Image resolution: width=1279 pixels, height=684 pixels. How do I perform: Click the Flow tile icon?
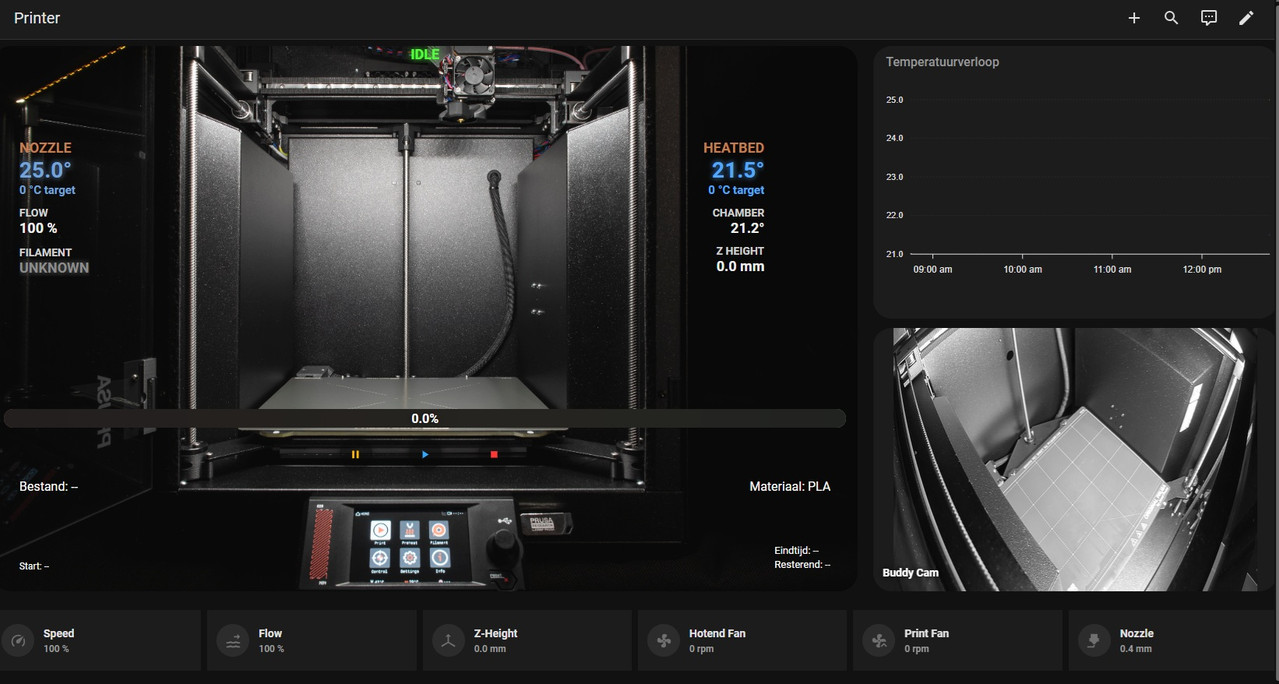[233, 641]
